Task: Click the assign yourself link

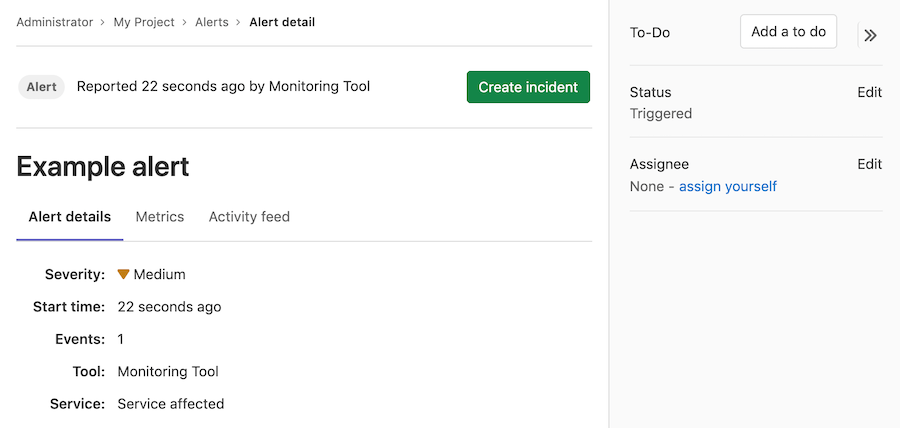Action: (x=727, y=186)
